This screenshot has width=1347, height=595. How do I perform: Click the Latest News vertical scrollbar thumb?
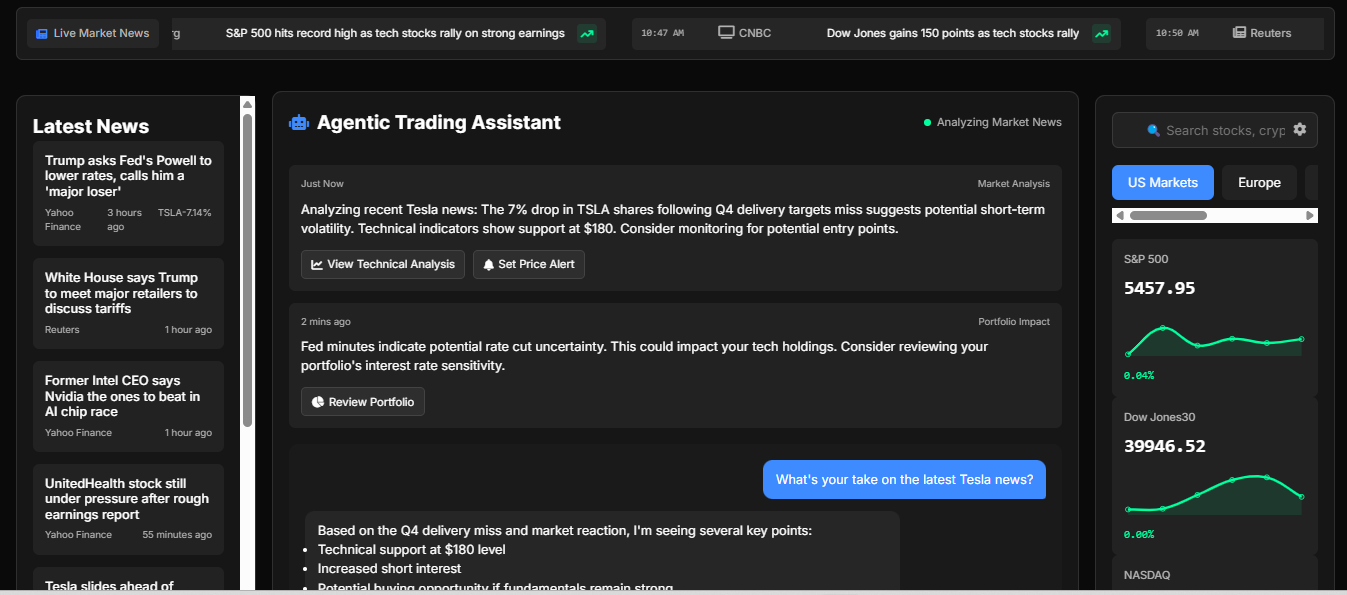pyautogui.click(x=248, y=270)
